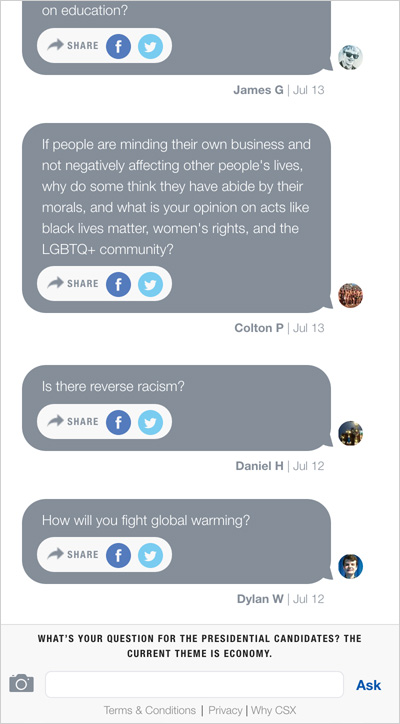Open the Privacy link
400x724 pixels.
click(x=225, y=710)
